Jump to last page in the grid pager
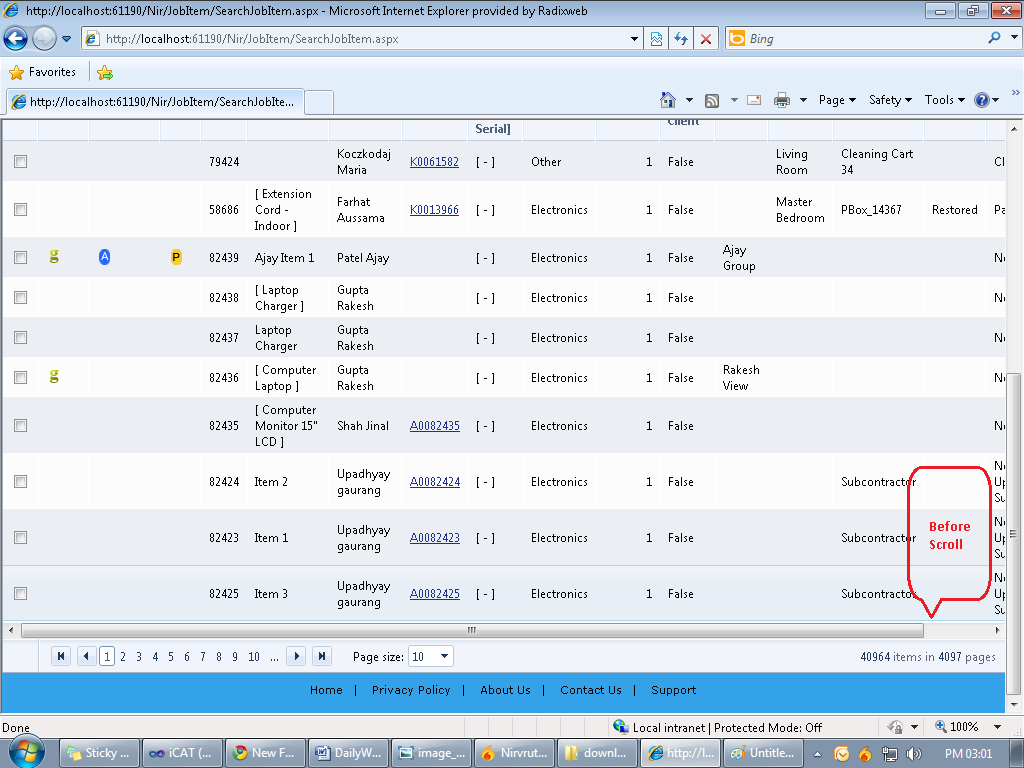Viewport: 1024px width, 768px height. point(322,656)
